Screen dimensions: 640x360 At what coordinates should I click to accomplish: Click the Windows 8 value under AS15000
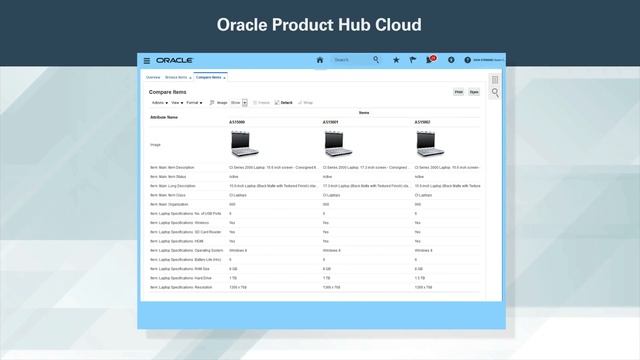click(x=238, y=251)
